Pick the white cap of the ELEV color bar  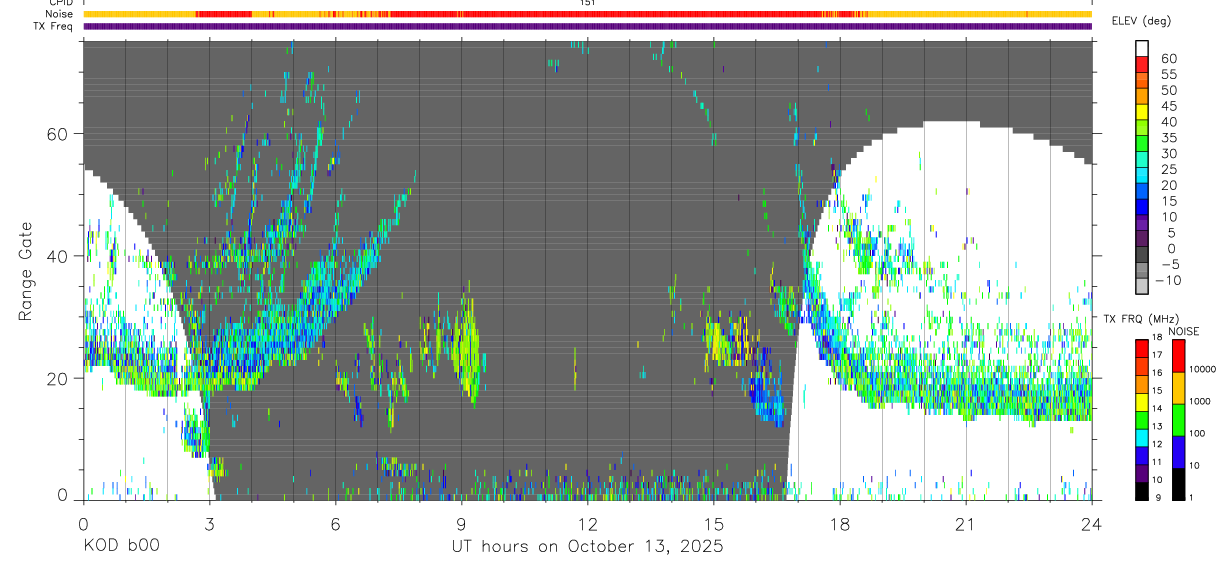(1143, 48)
